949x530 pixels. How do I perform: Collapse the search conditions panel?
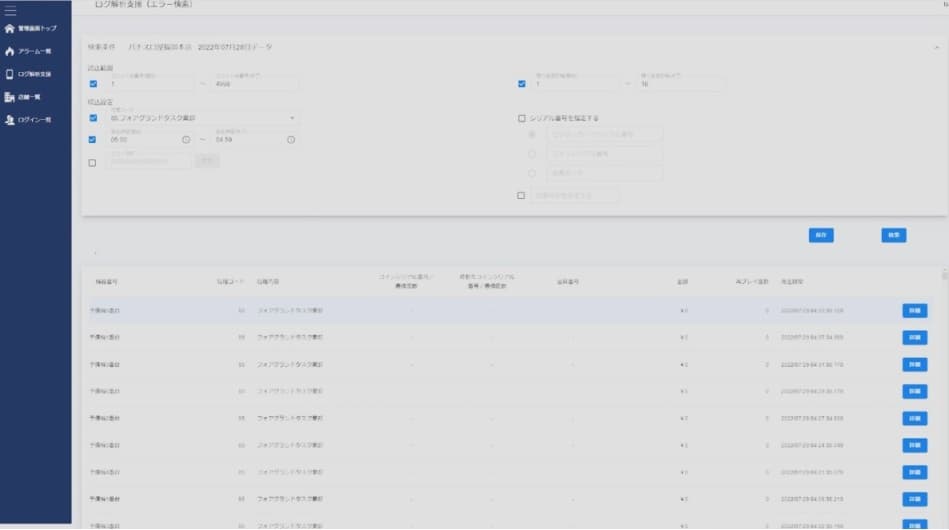[937, 47]
